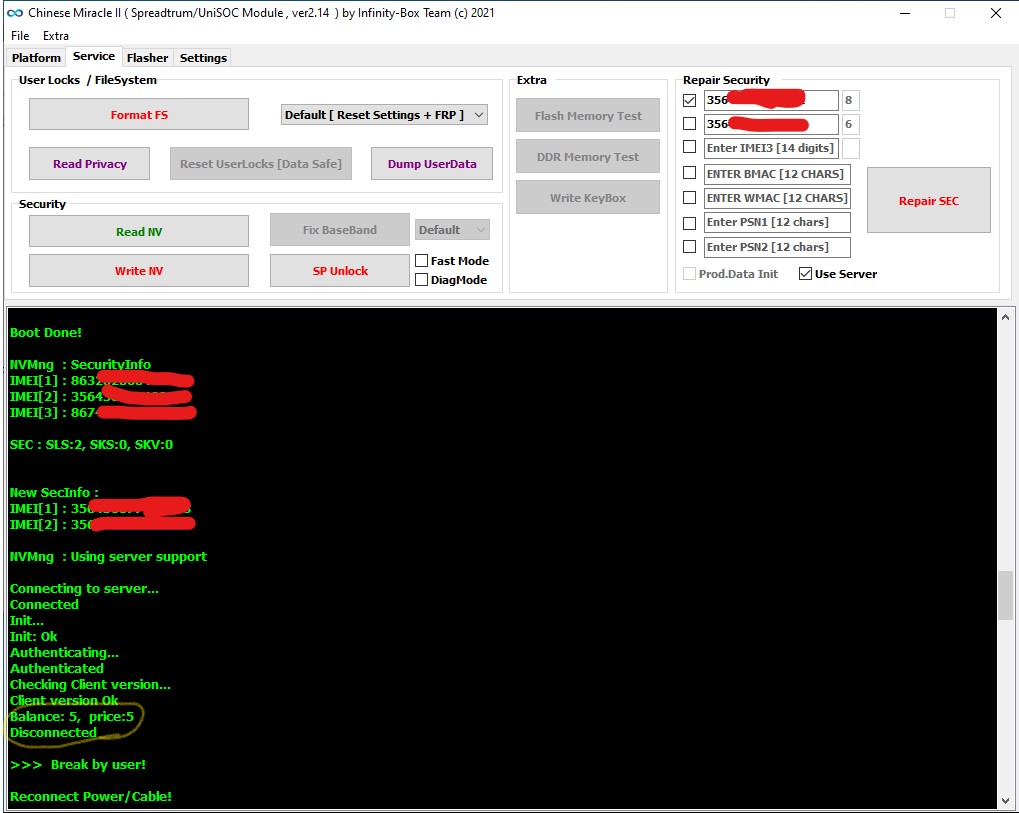
Task: Click IMEI2 check digit box showing 6
Action: coord(851,123)
